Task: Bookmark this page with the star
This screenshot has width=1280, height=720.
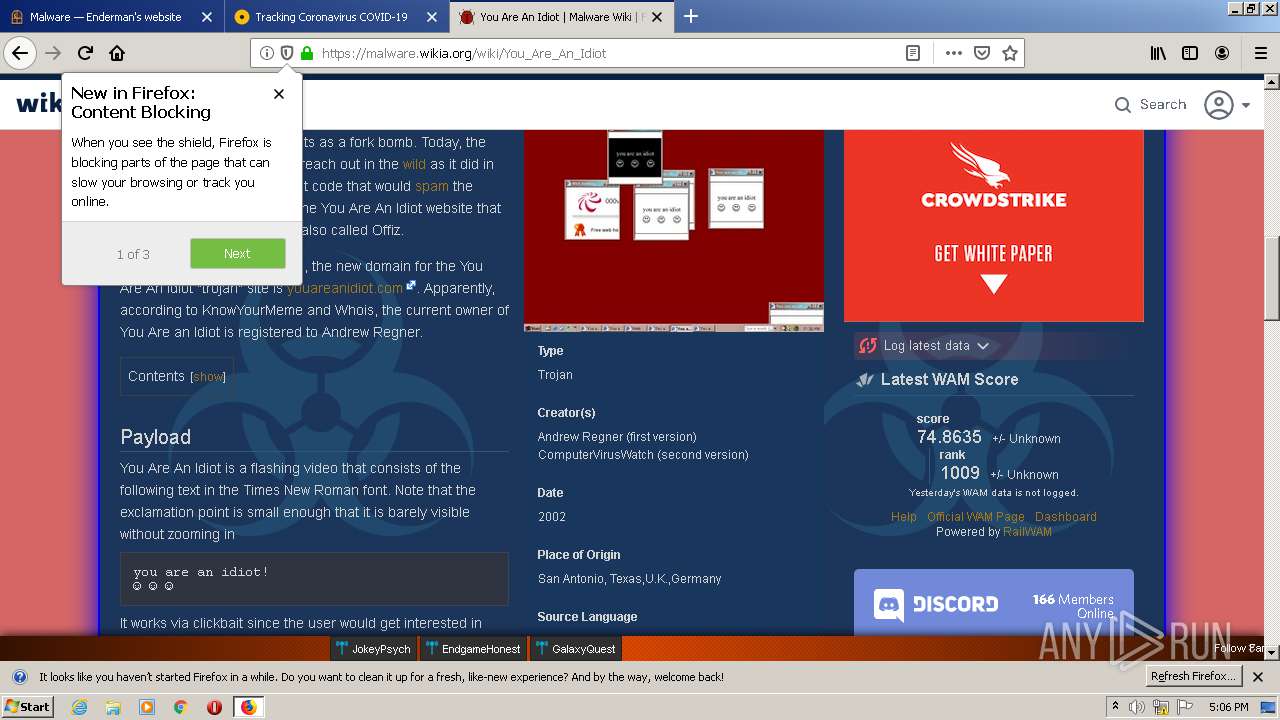Action: 1010,53
